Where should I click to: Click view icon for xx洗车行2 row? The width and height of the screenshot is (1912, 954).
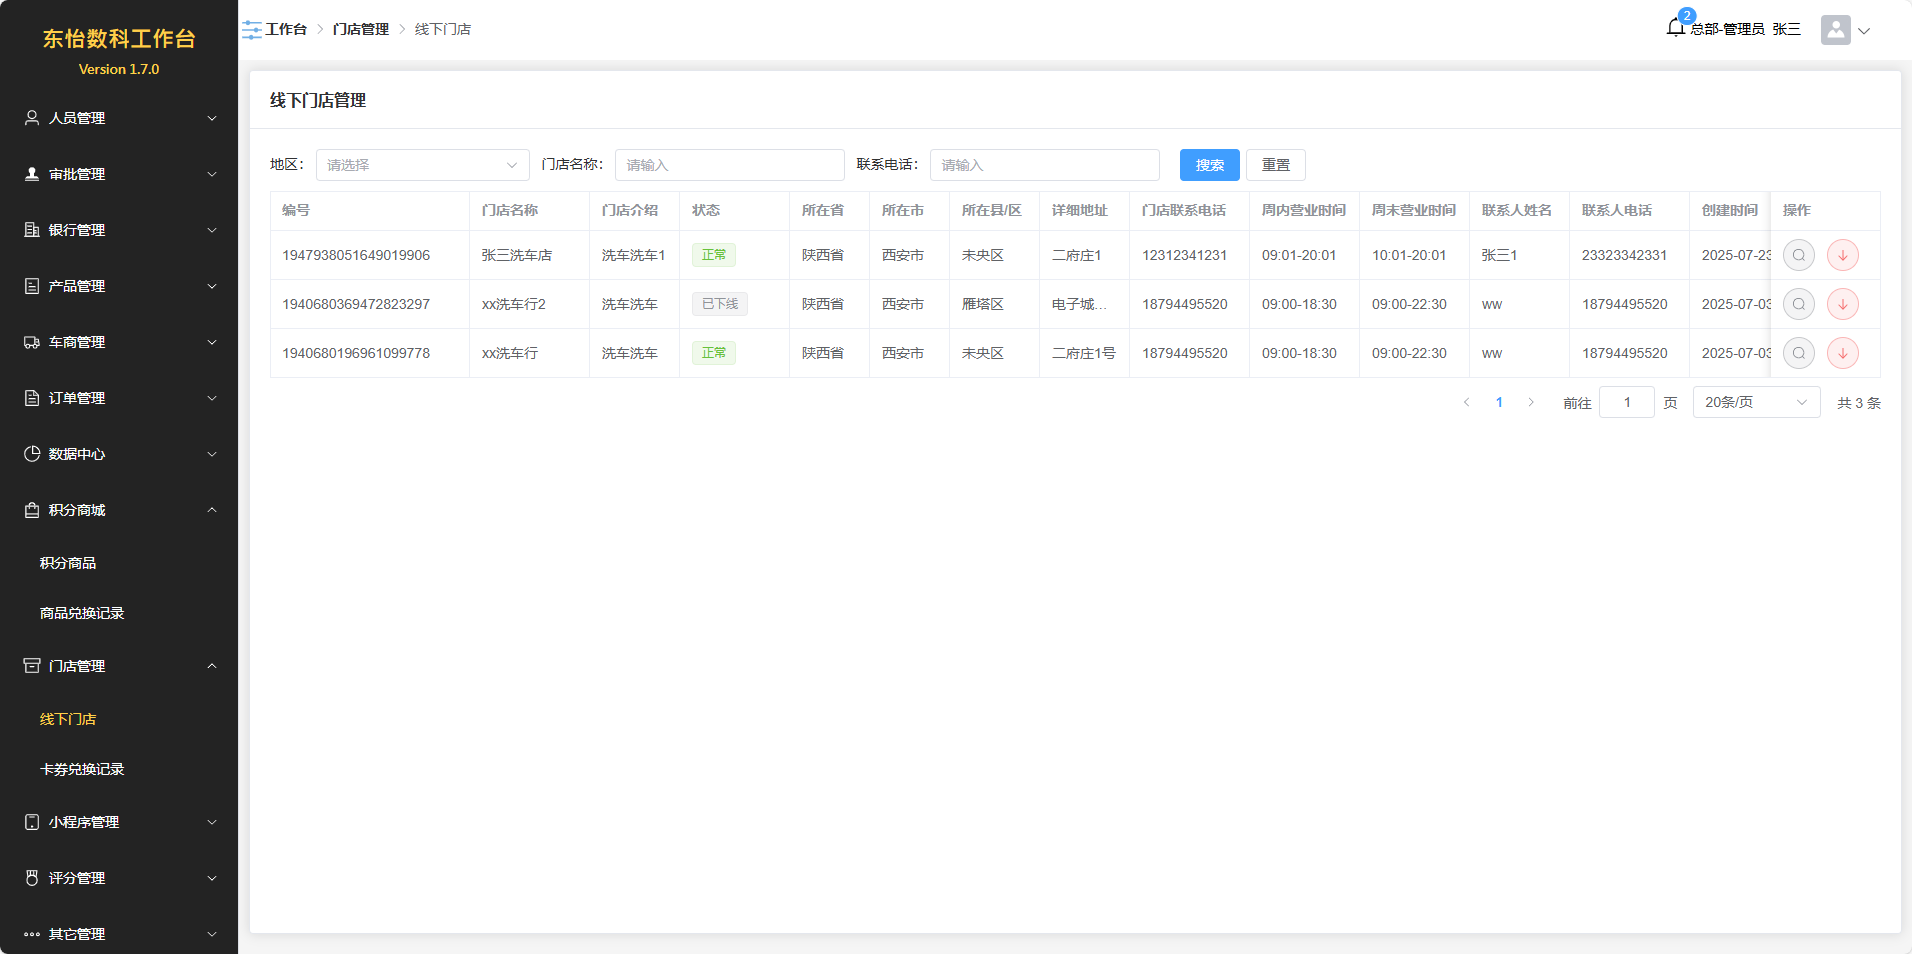pyautogui.click(x=1798, y=304)
